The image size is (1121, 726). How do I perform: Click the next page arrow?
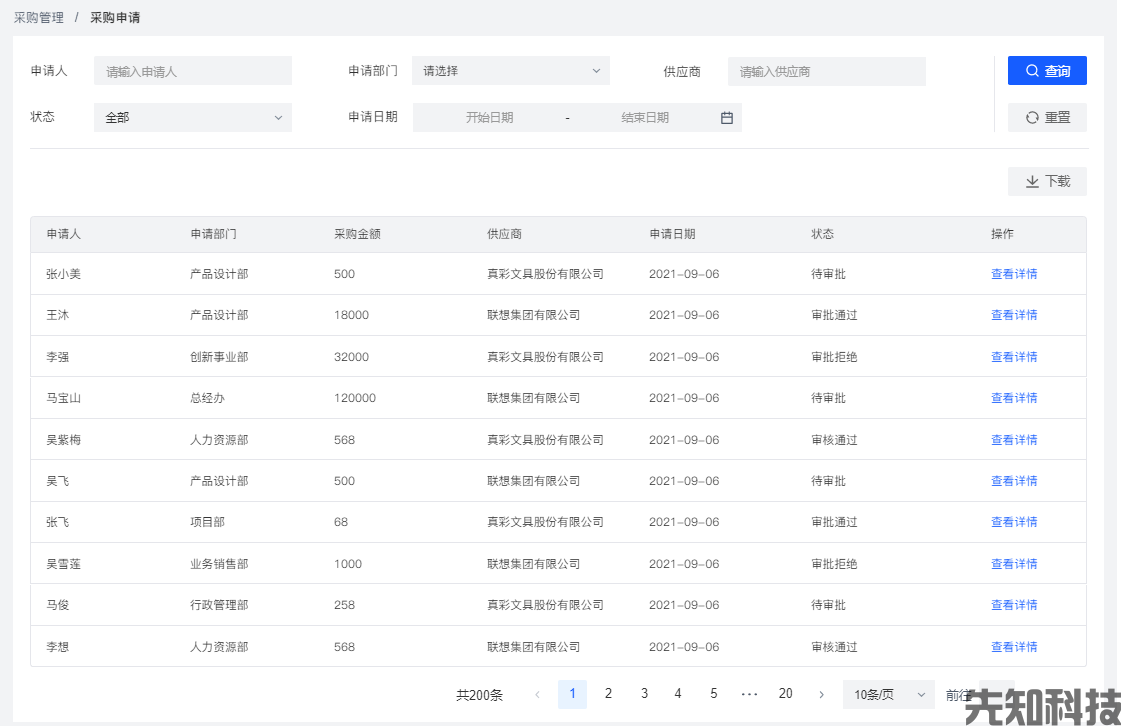821,695
